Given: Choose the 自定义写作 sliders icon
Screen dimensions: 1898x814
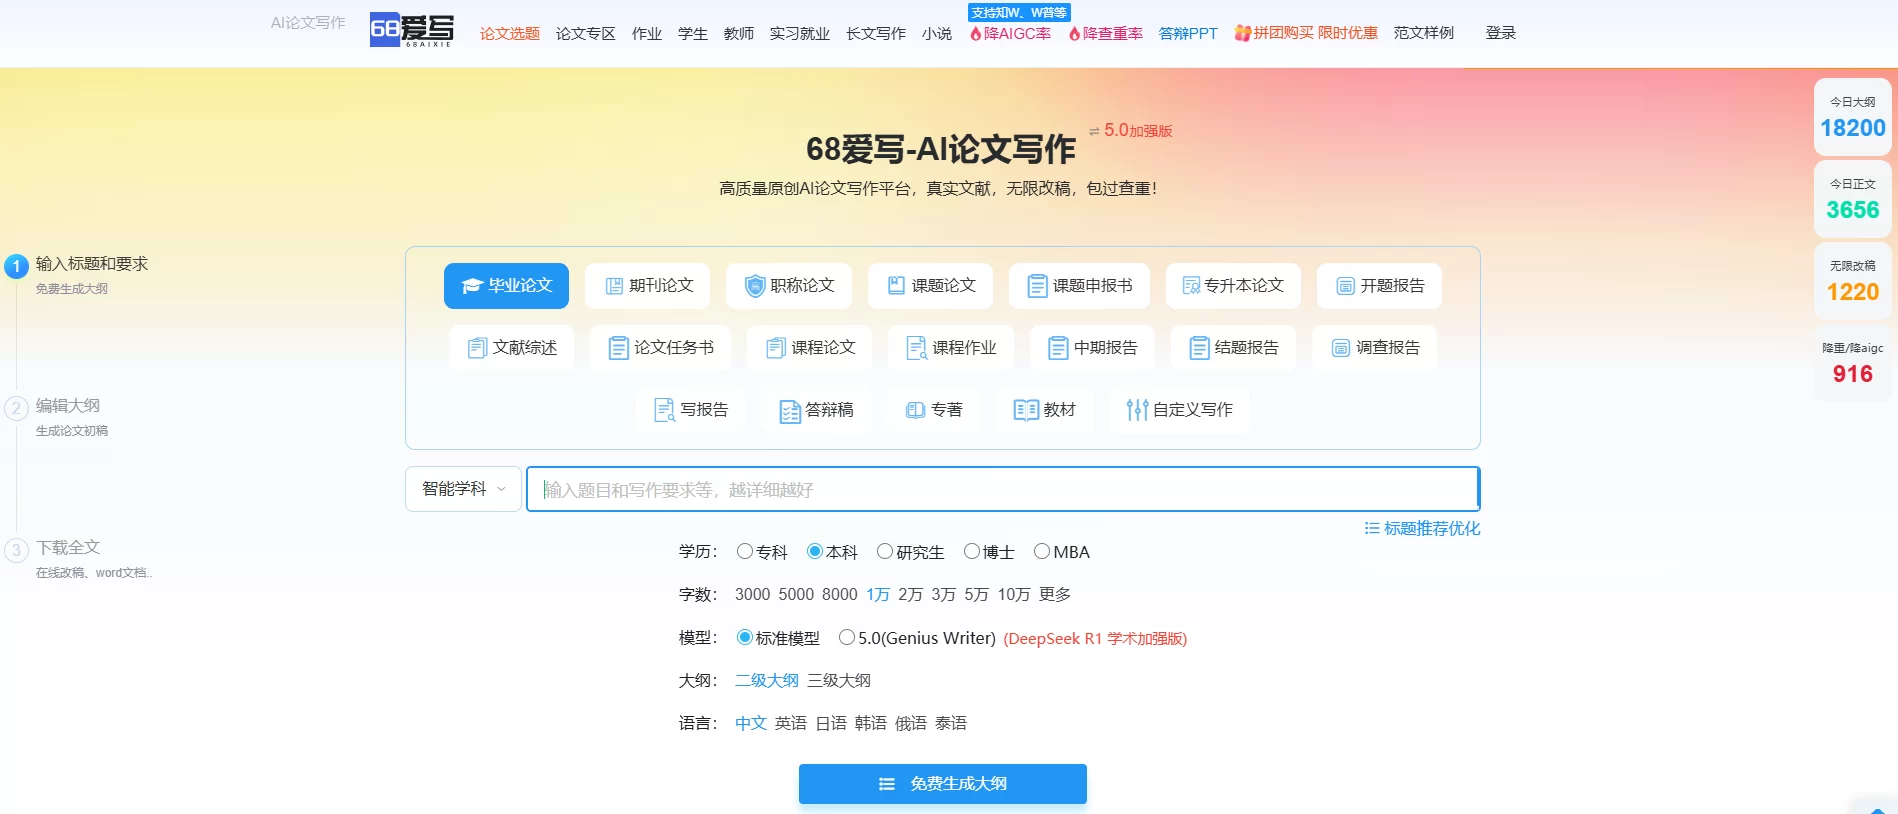Looking at the screenshot, I should pos(1137,410).
